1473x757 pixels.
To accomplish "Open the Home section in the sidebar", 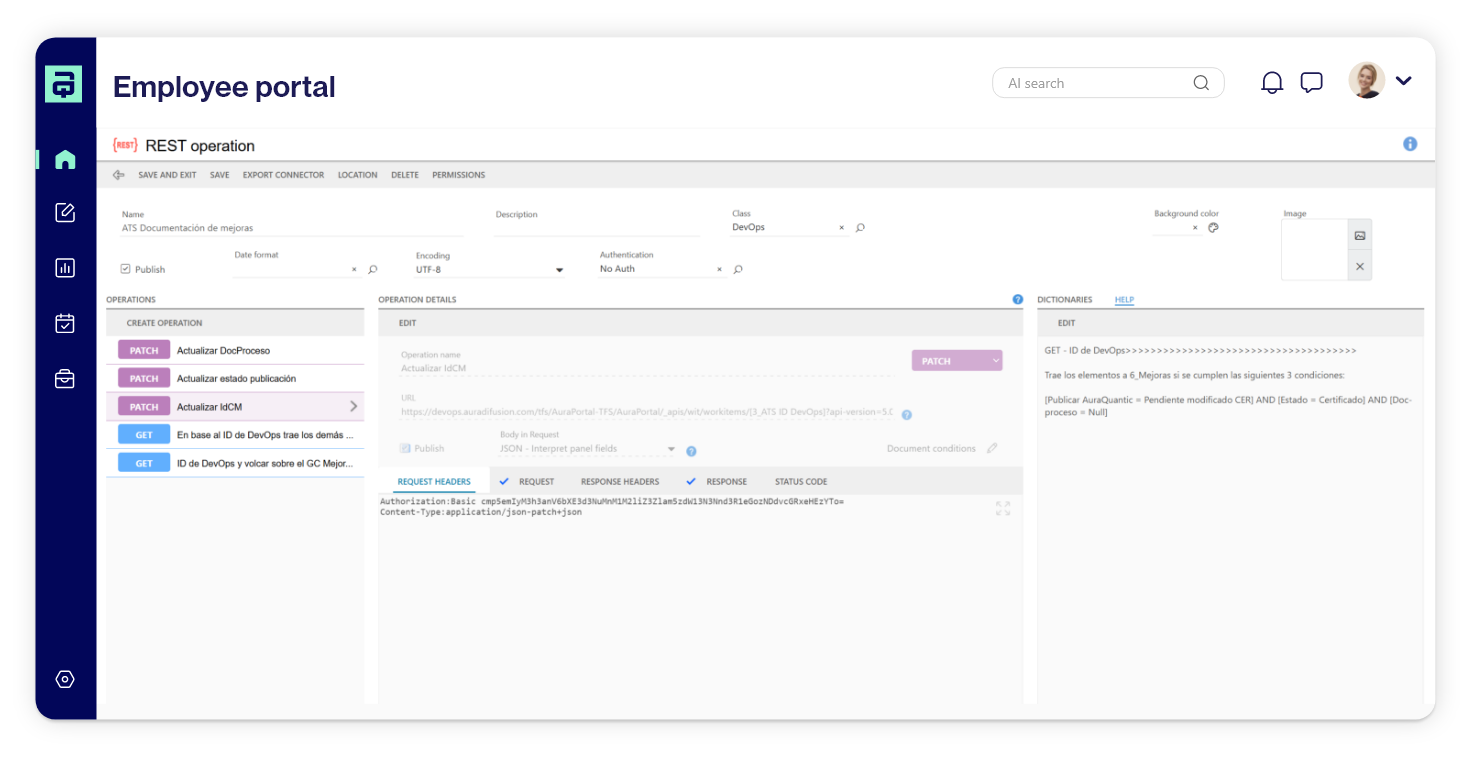I will [64, 159].
